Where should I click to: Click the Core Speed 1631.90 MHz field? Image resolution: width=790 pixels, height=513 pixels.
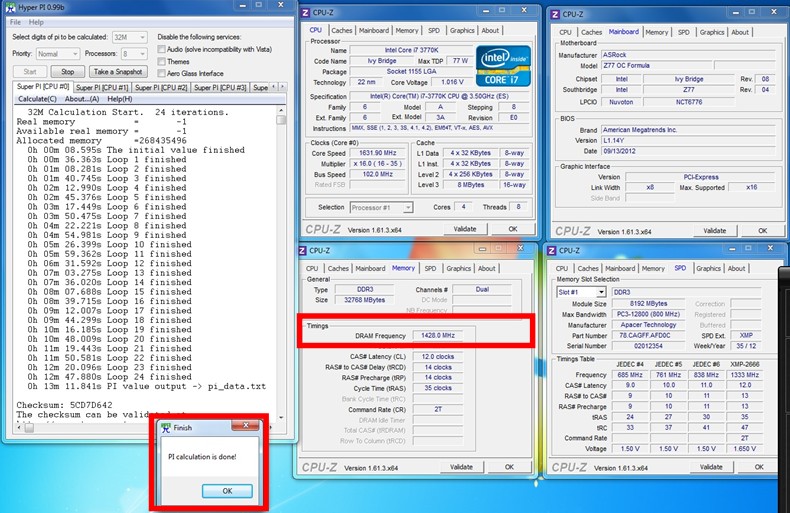[377, 153]
